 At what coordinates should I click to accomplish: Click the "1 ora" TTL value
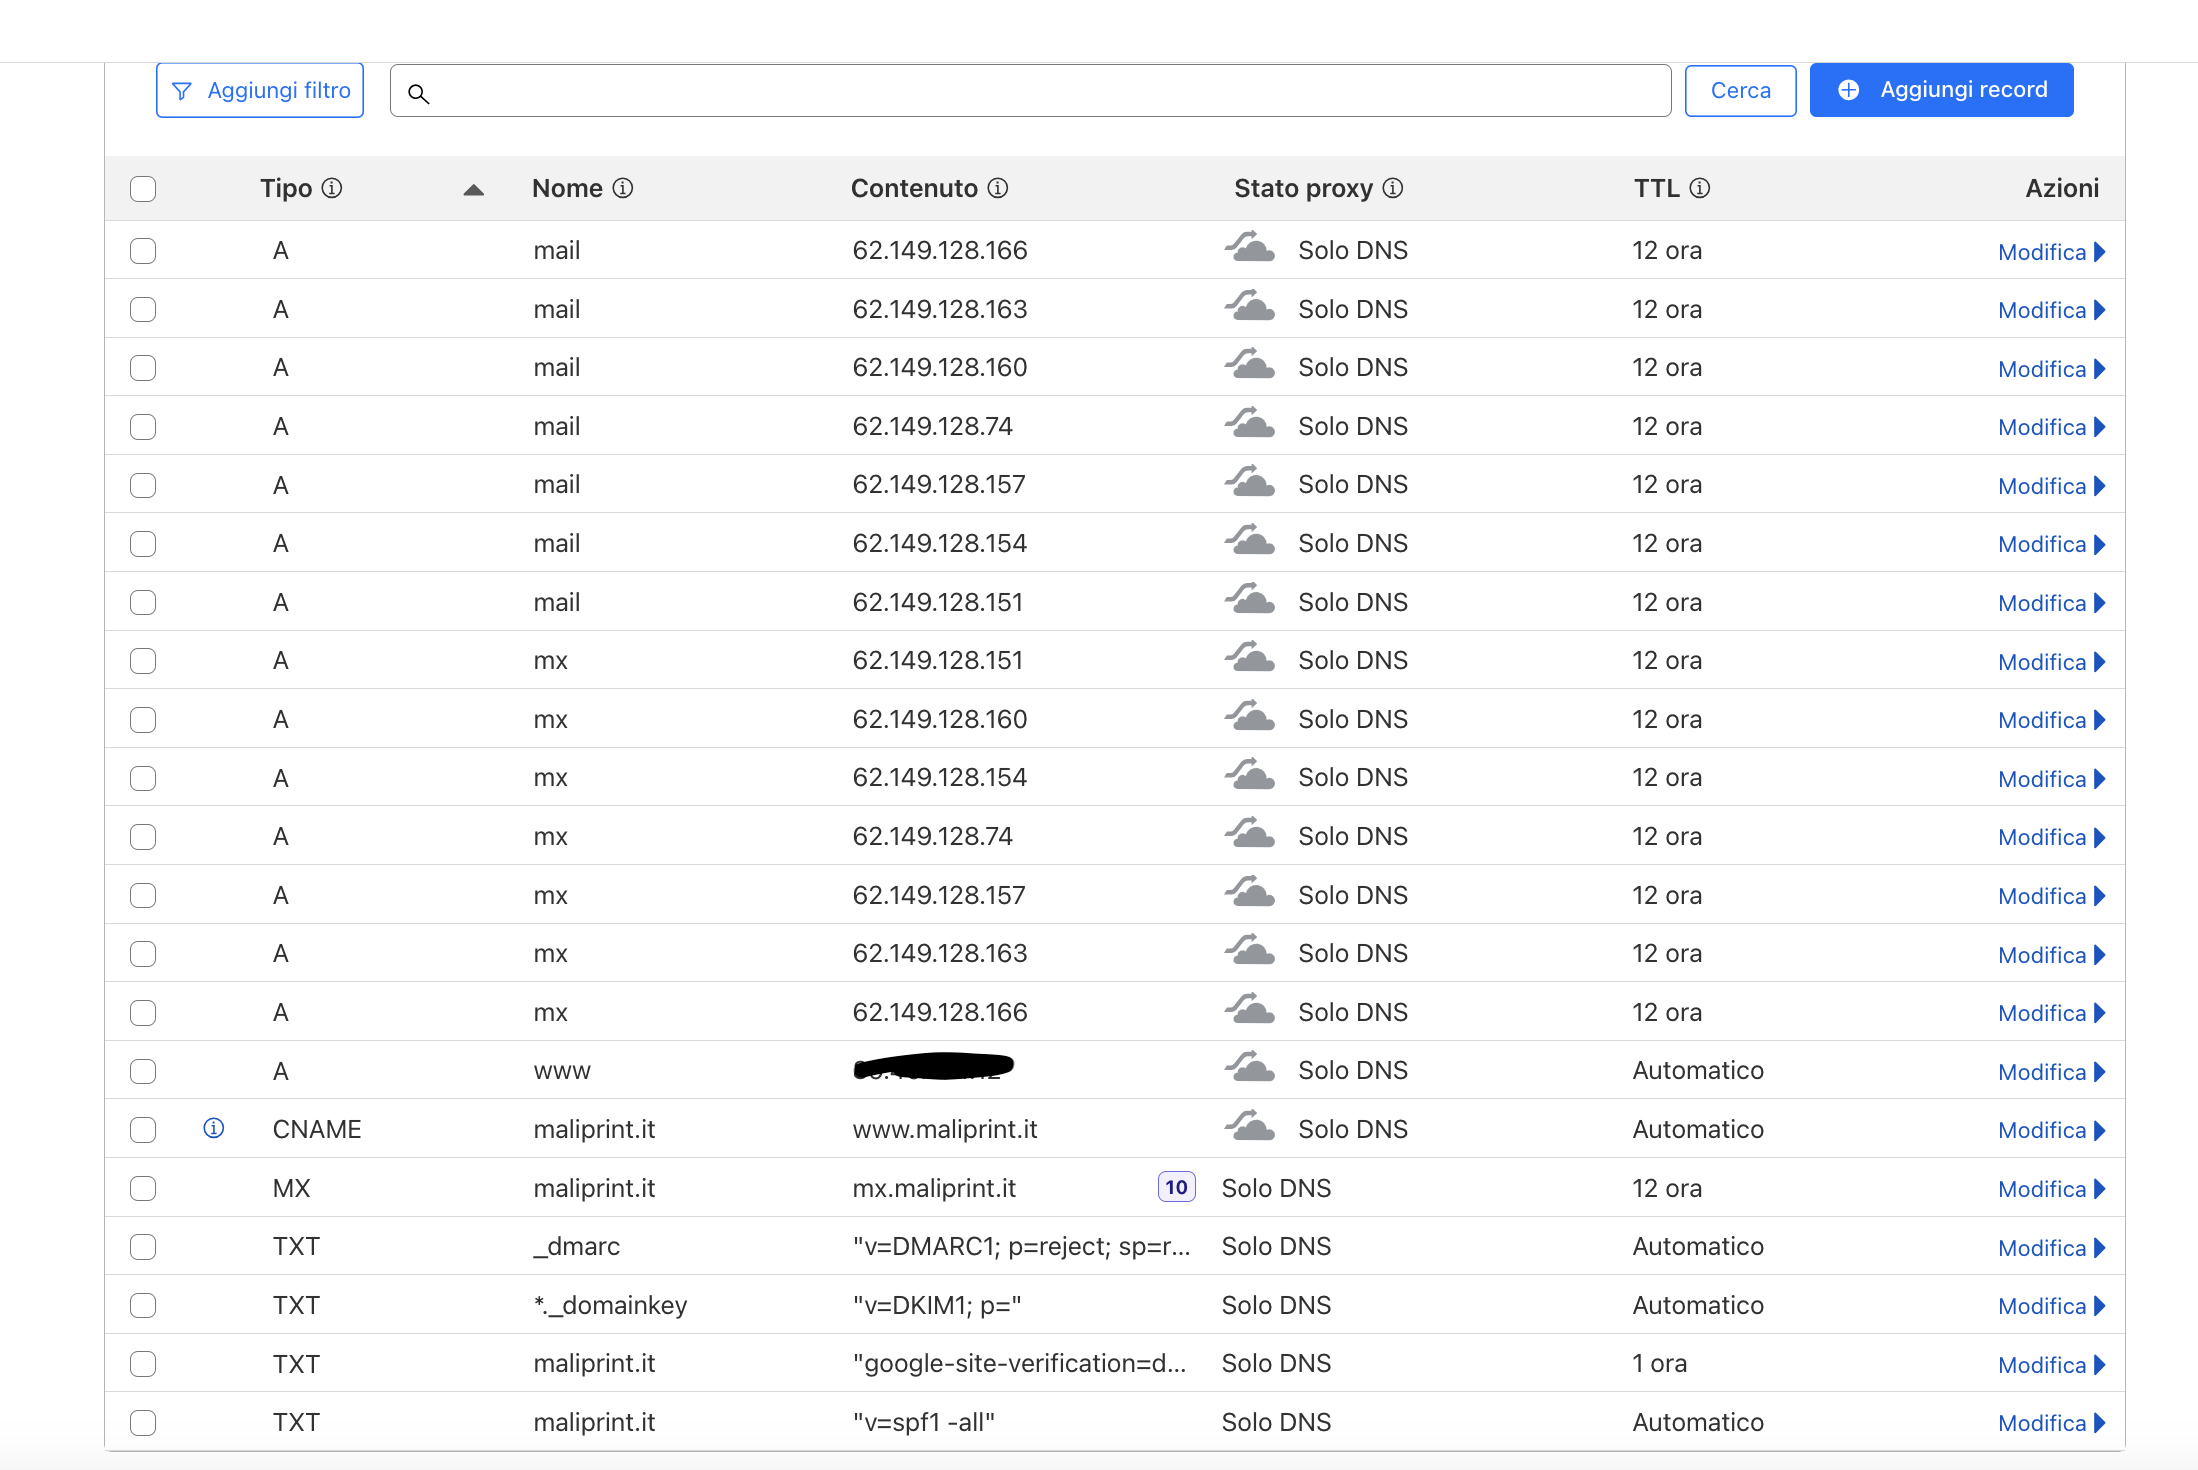coord(1659,1363)
